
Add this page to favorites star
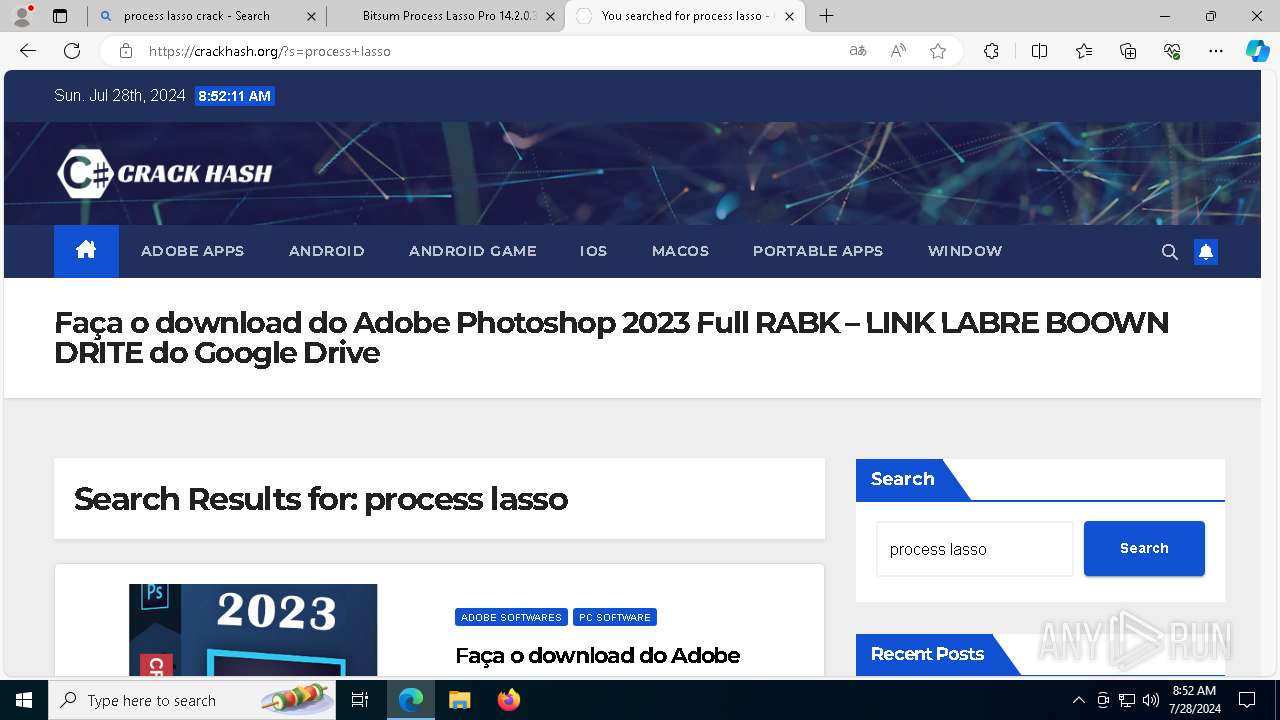click(x=938, y=51)
